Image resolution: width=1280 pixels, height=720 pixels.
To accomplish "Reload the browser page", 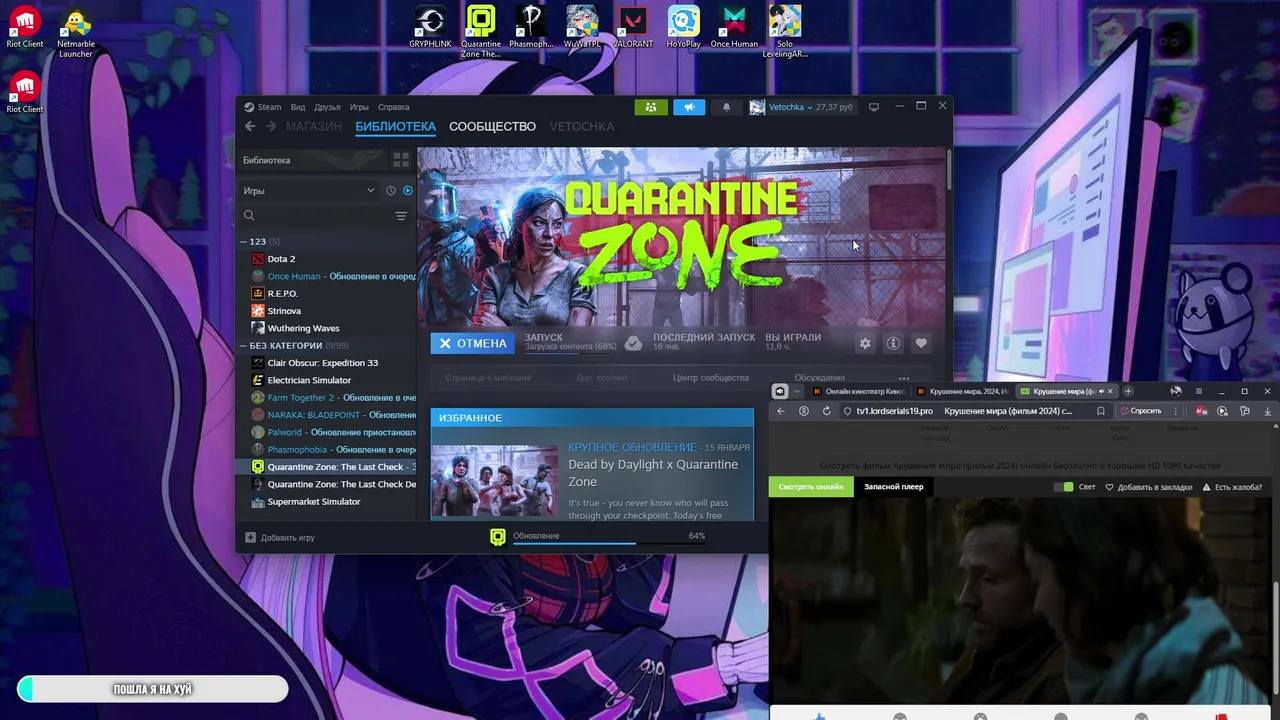I will (826, 411).
